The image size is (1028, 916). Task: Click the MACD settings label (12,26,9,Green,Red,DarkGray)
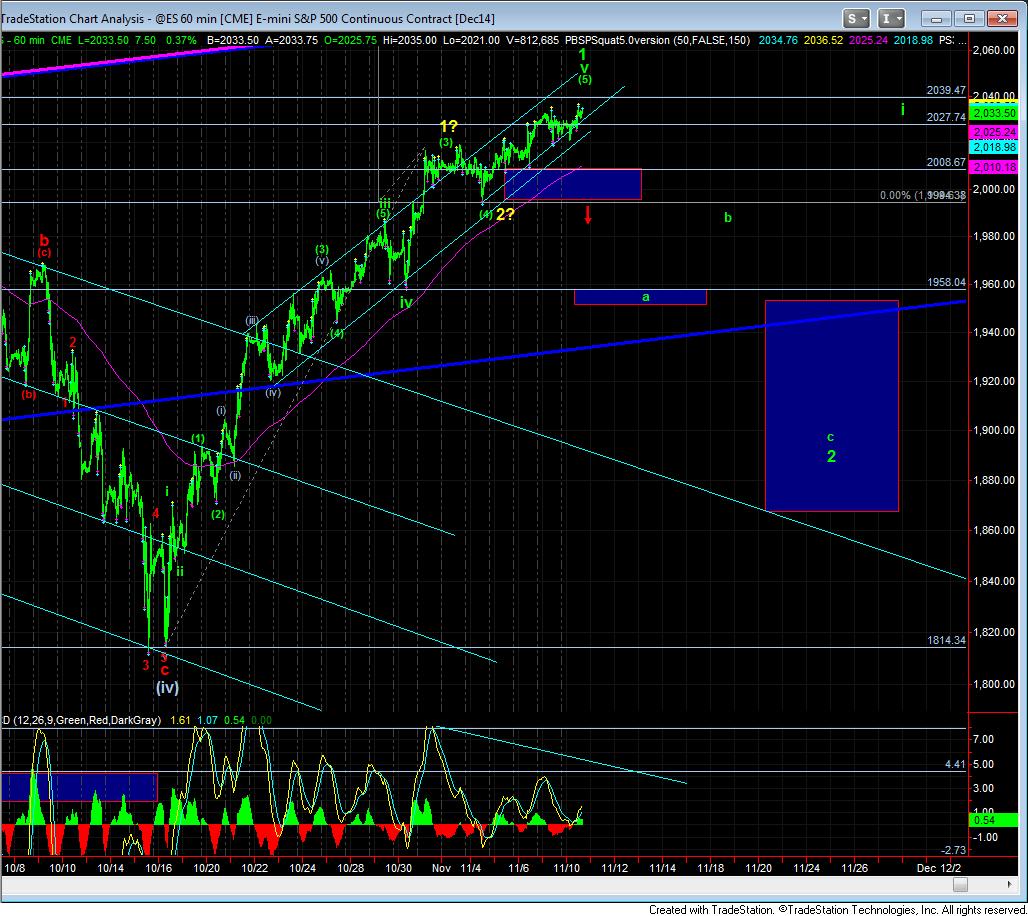tap(85, 720)
